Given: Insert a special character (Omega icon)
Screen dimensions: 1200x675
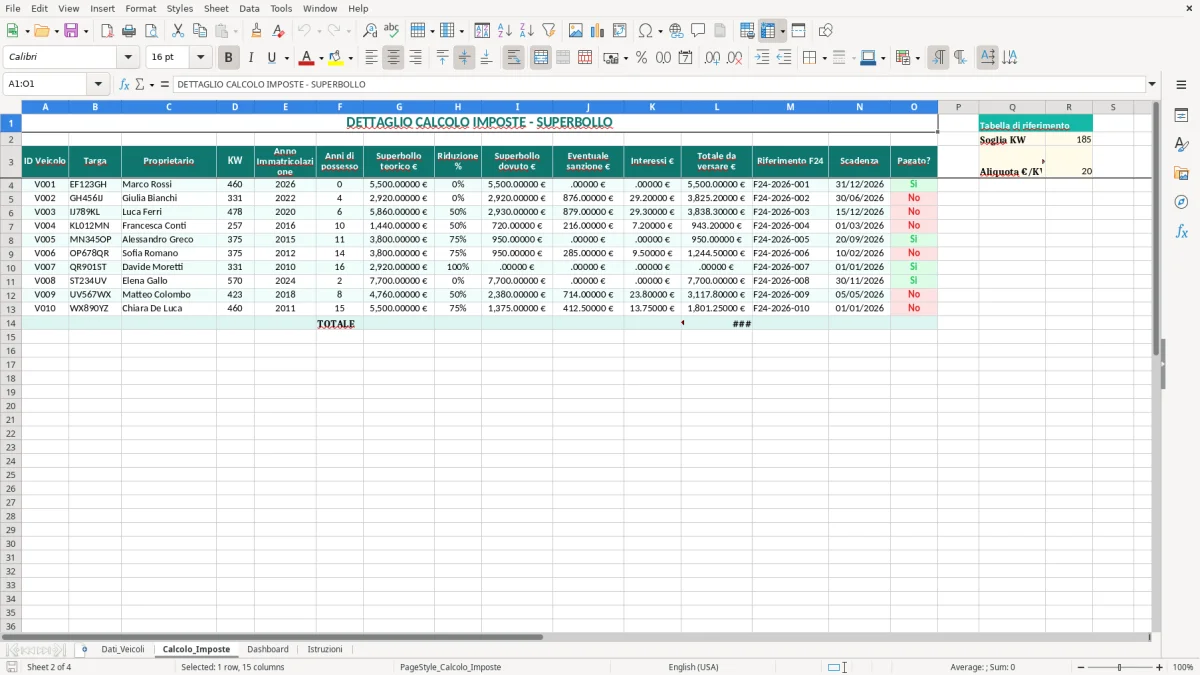Looking at the screenshot, I should coord(646,31).
